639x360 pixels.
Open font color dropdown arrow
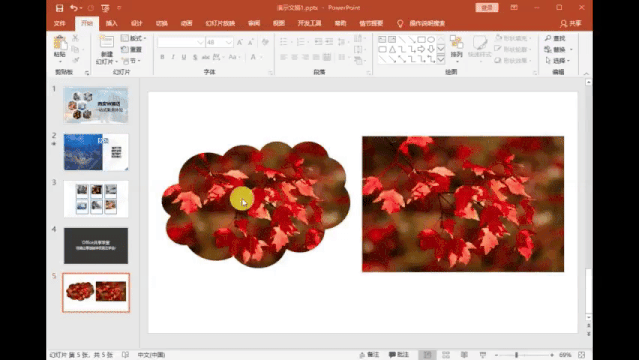click(x=261, y=57)
